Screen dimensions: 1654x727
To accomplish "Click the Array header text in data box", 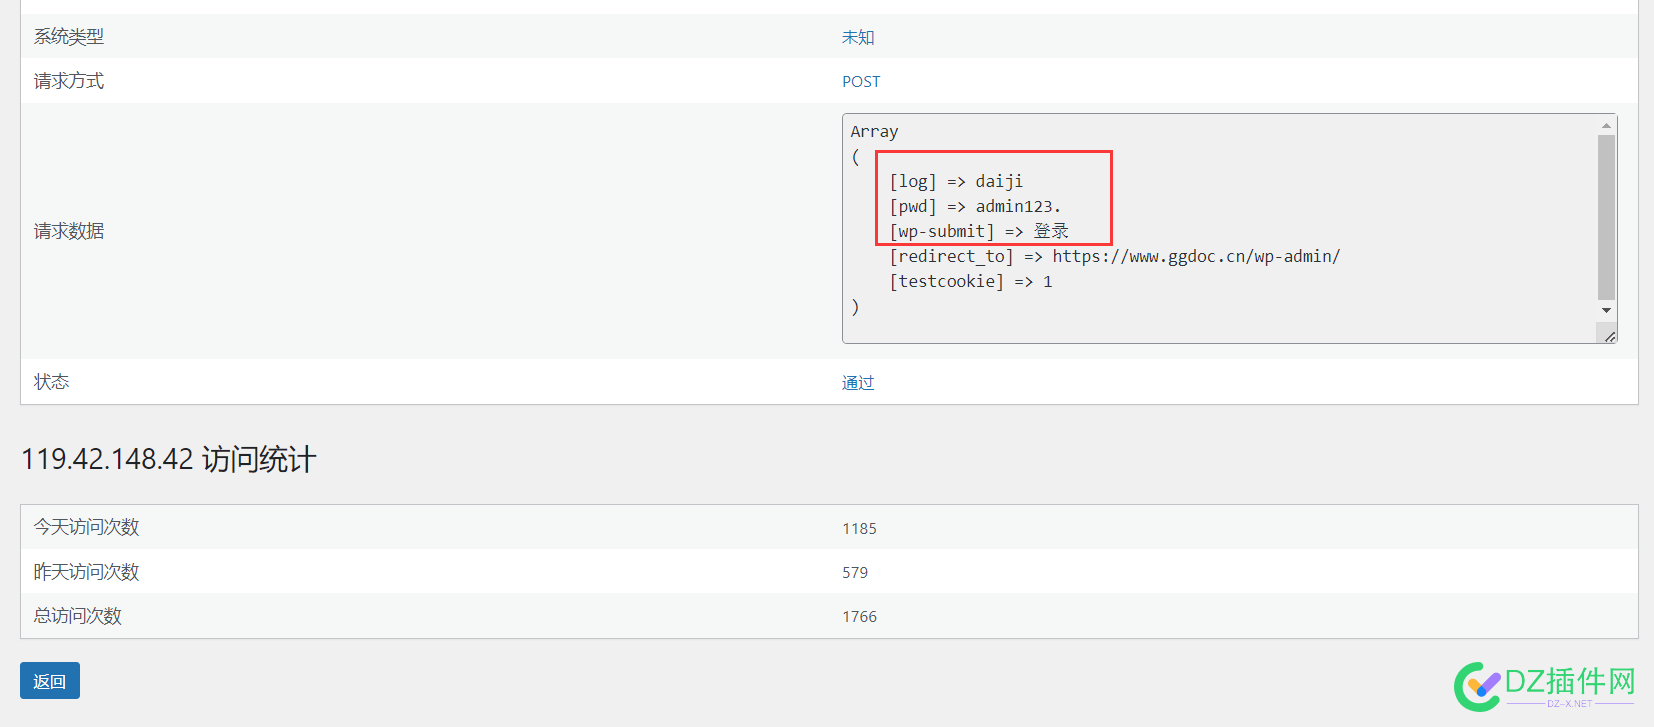I will pos(874,131).
